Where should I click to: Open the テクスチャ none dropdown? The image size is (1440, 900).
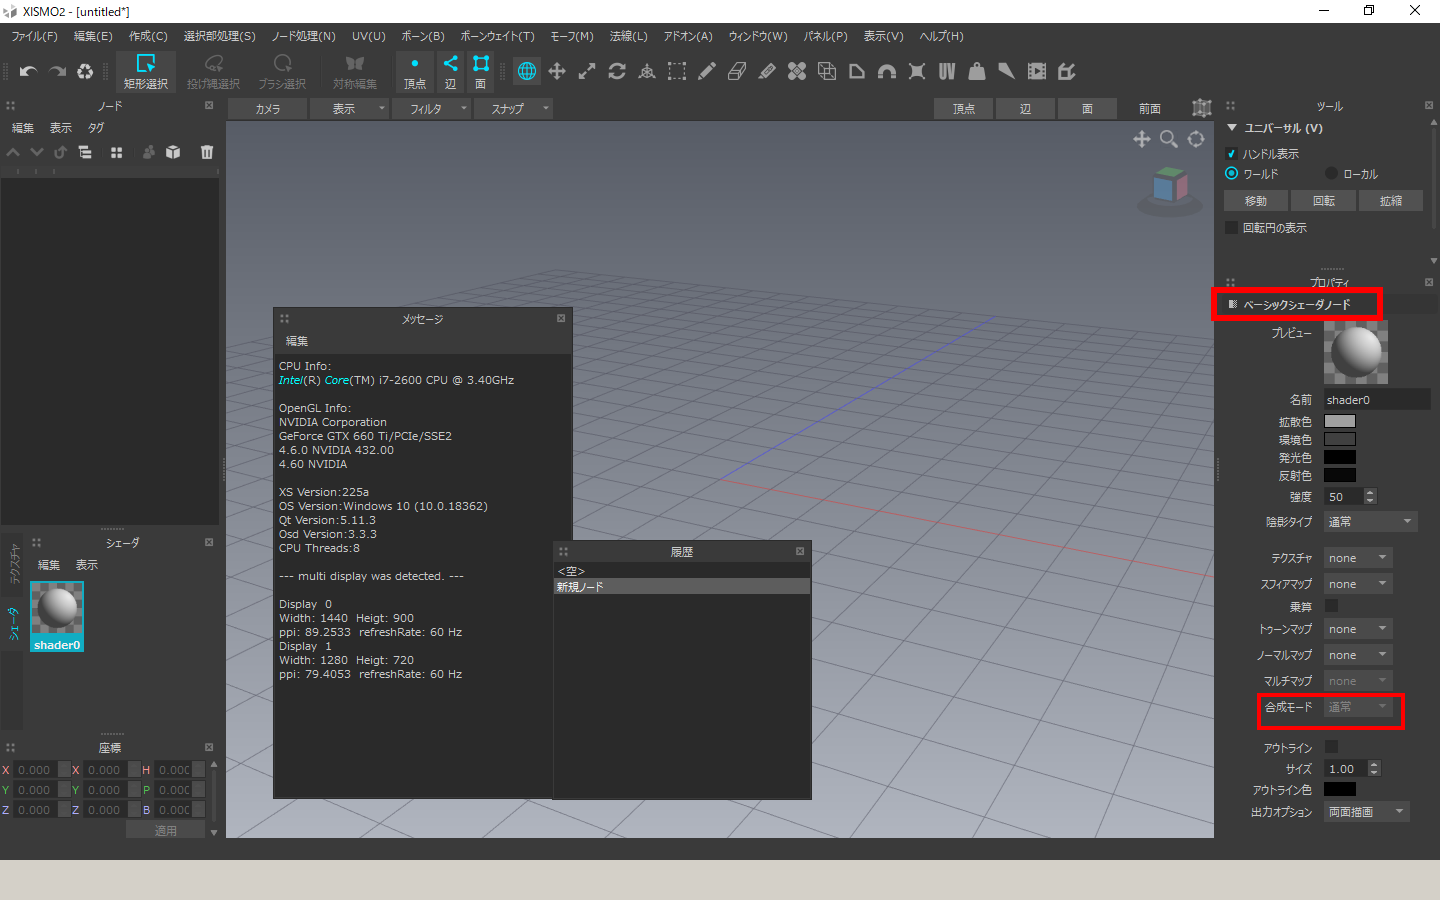[x=1358, y=558]
